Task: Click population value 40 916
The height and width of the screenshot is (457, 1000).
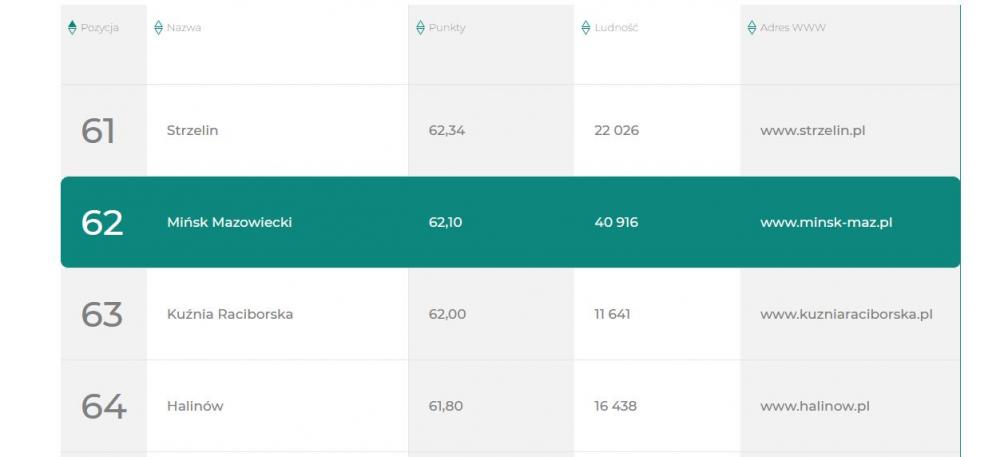Action: point(616,222)
